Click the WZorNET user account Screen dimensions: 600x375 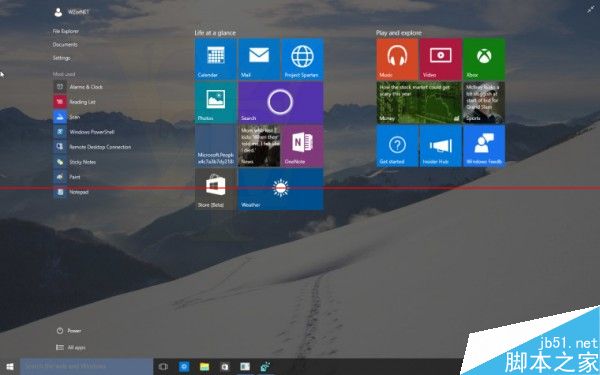click(72, 12)
